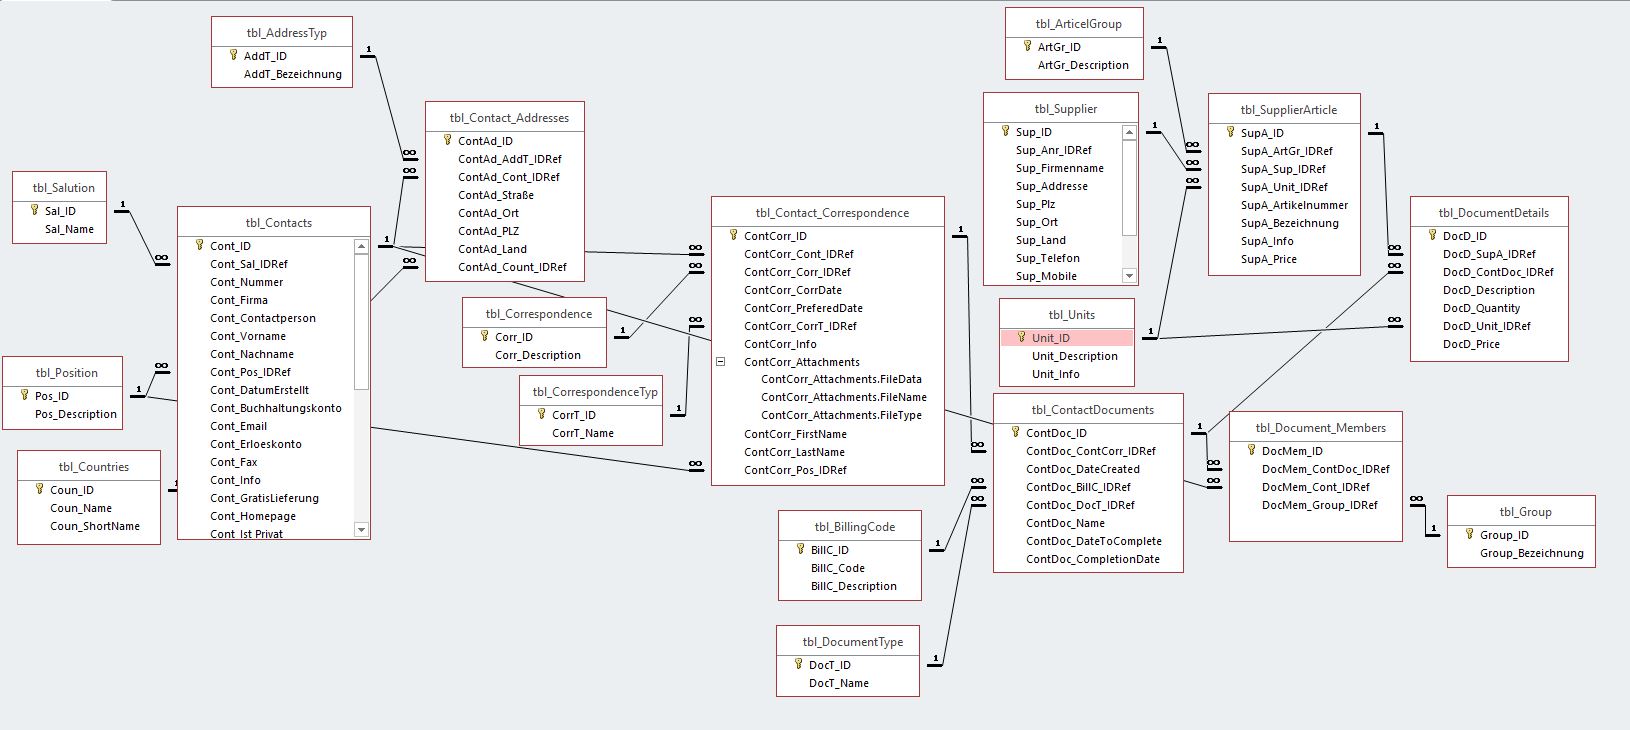Click the scrollbar thumb in tbl_Supplier
Image resolution: width=1630 pixels, height=730 pixels.
tap(1129, 188)
